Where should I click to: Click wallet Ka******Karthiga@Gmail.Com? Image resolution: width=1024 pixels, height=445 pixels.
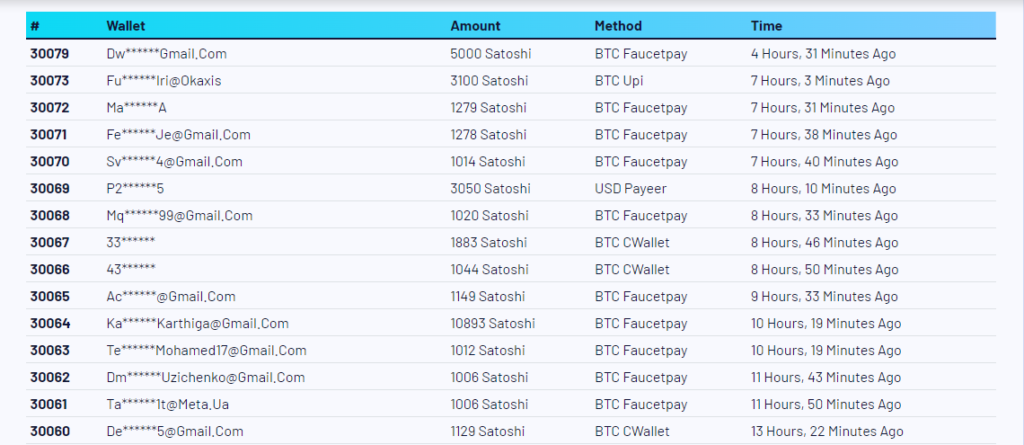point(197,323)
